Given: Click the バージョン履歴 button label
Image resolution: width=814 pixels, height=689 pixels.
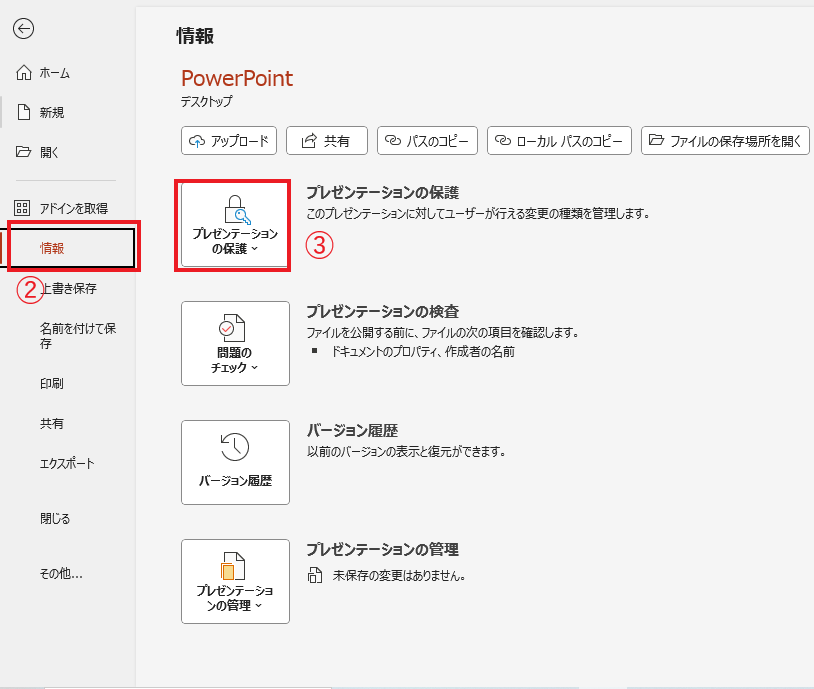Looking at the screenshot, I should pos(235,481).
